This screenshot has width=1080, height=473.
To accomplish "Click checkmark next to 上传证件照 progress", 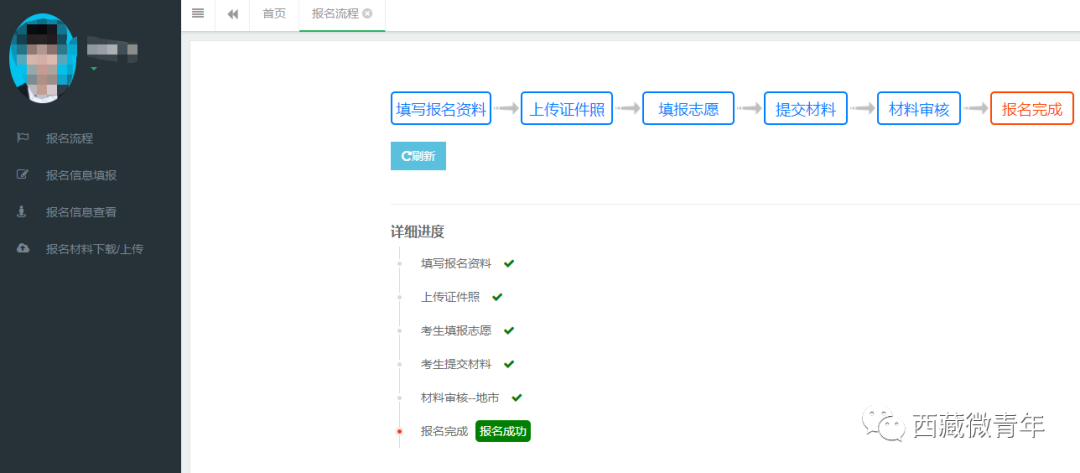I will [497, 297].
